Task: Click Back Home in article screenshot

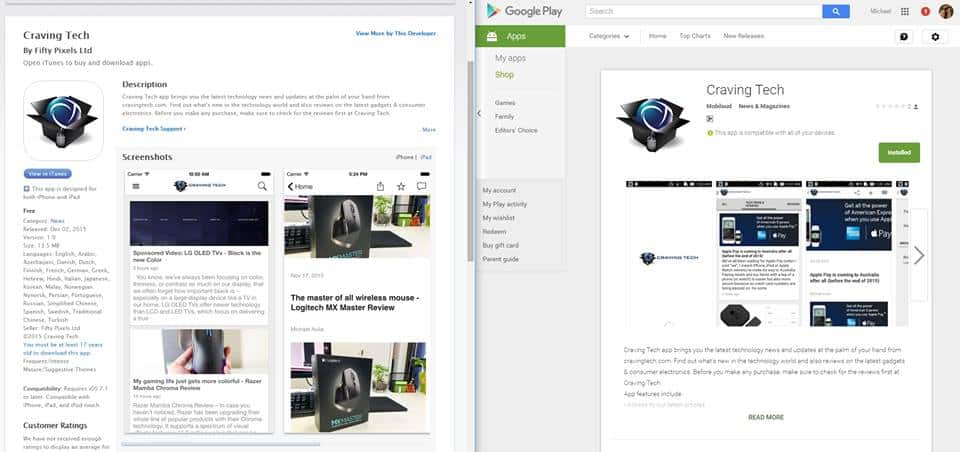Action: click(x=300, y=186)
